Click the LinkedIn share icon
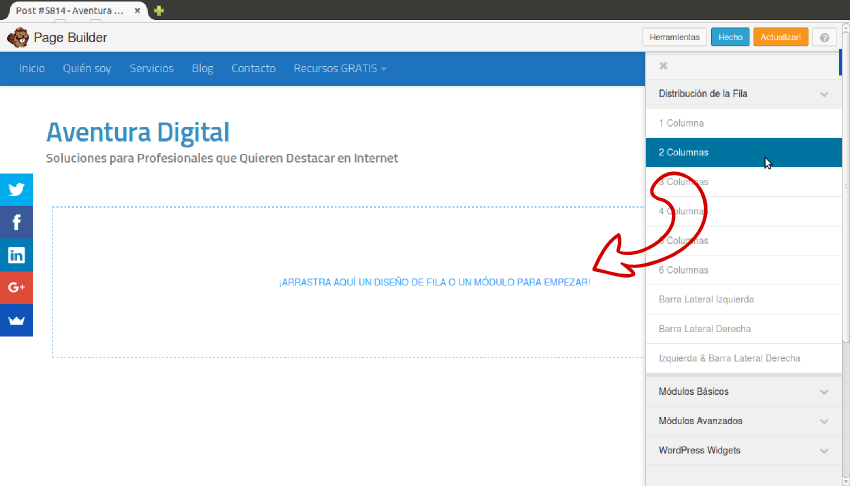850x486 pixels. (x=16, y=255)
